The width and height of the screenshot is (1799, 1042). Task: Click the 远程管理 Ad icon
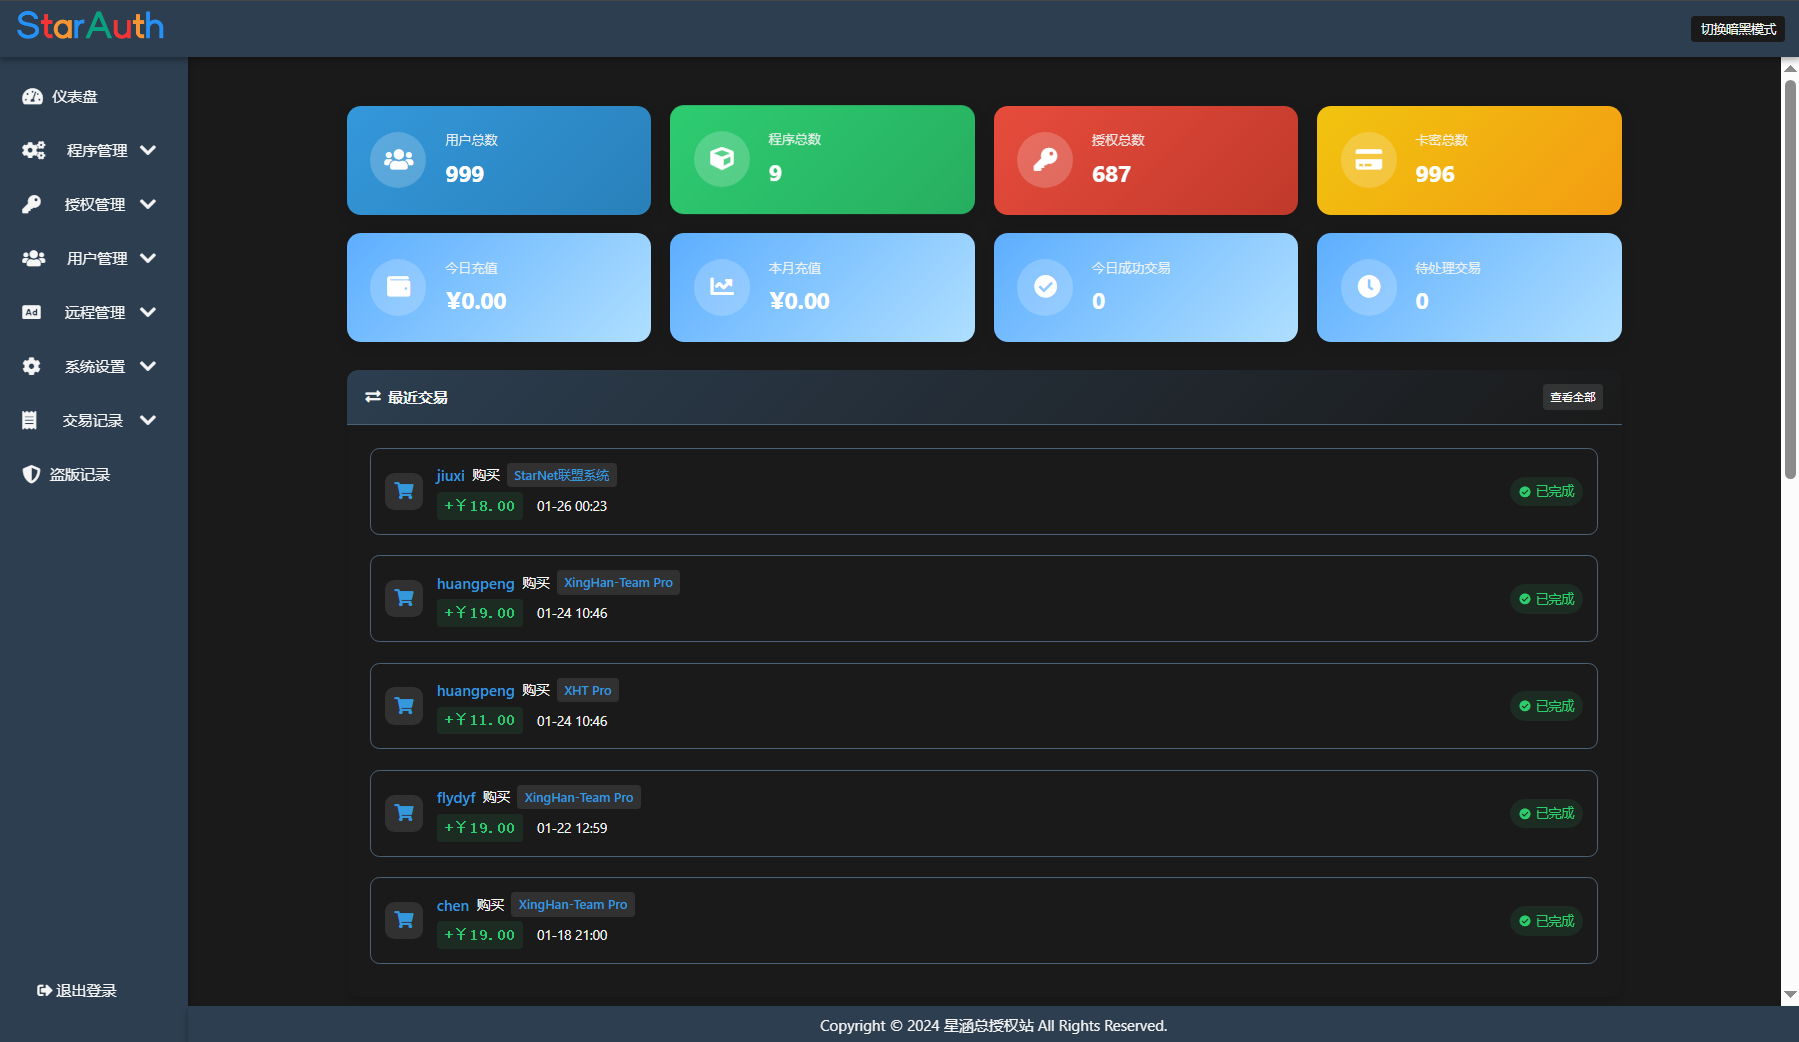click(32, 312)
